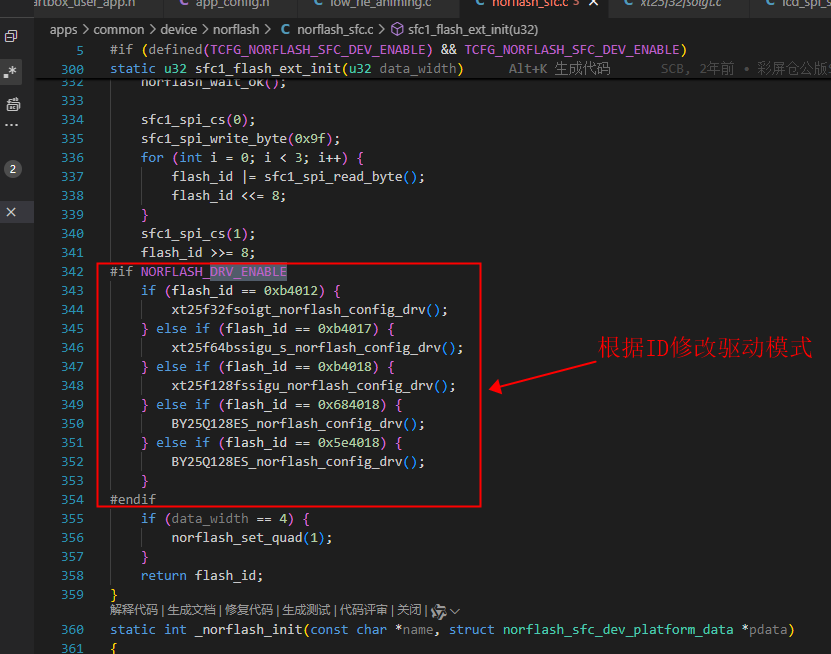
Task: Switch to the xt25f32fsoigt.c tab
Action: tap(674, 4)
